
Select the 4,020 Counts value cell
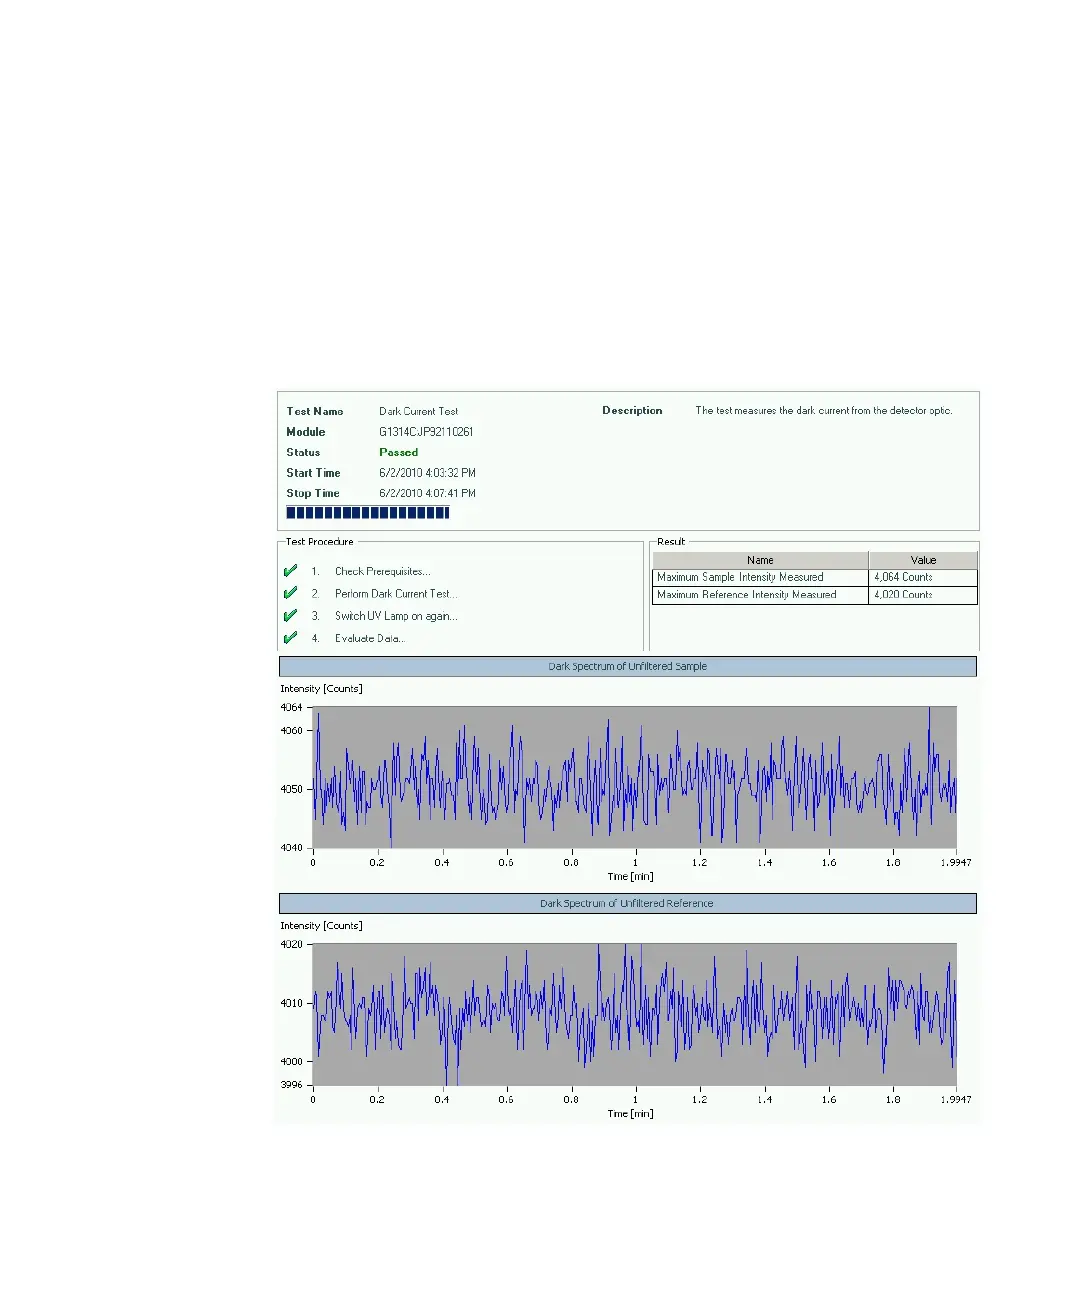tap(923, 595)
